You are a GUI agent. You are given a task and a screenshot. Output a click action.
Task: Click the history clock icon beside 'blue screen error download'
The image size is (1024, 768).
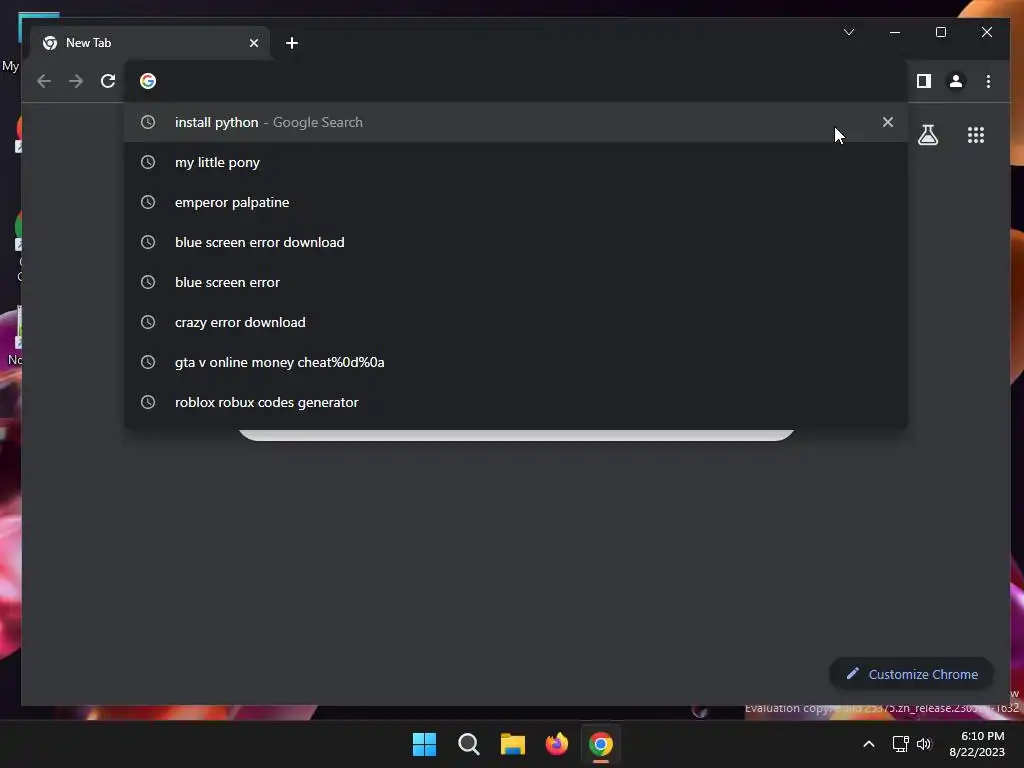(x=148, y=242)
